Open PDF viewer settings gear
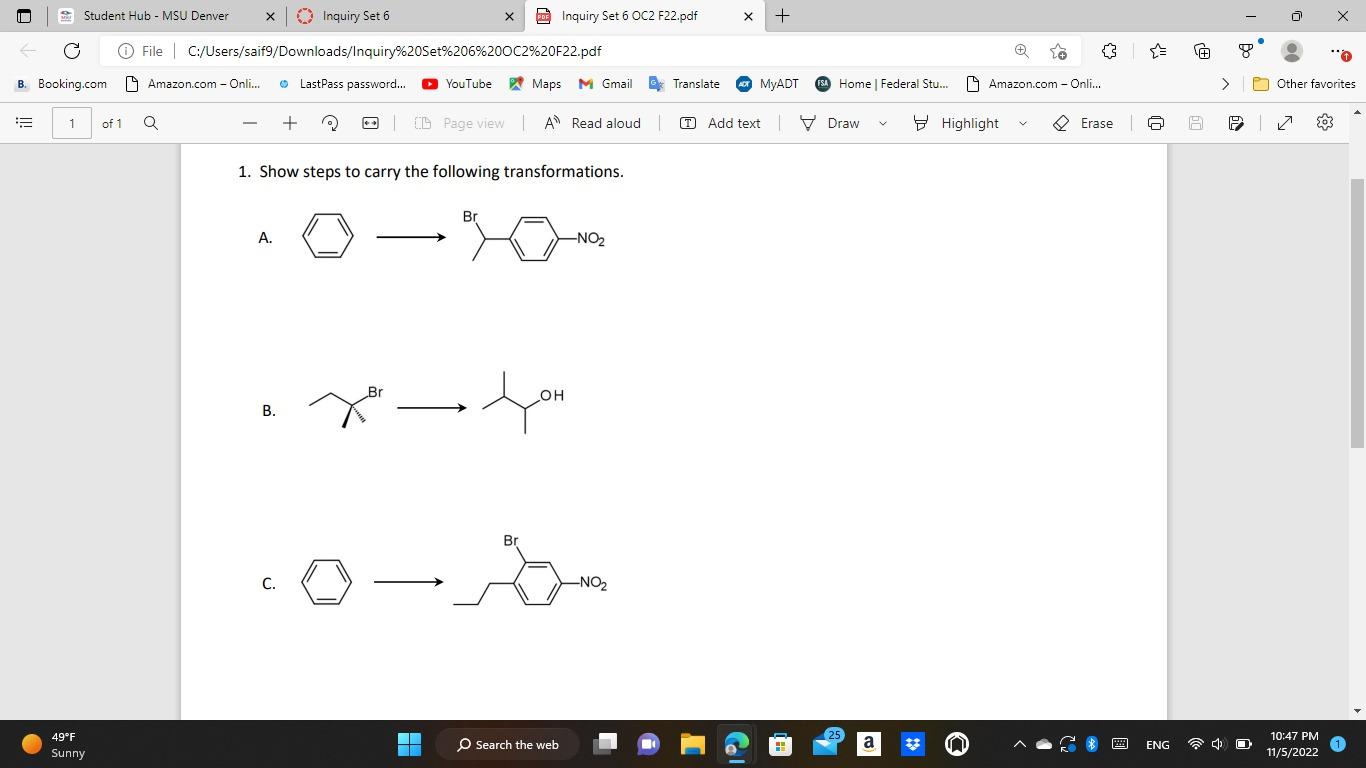Viewport: 1366px width, 768px height. pyautogui.click(x=1323, y=123)
